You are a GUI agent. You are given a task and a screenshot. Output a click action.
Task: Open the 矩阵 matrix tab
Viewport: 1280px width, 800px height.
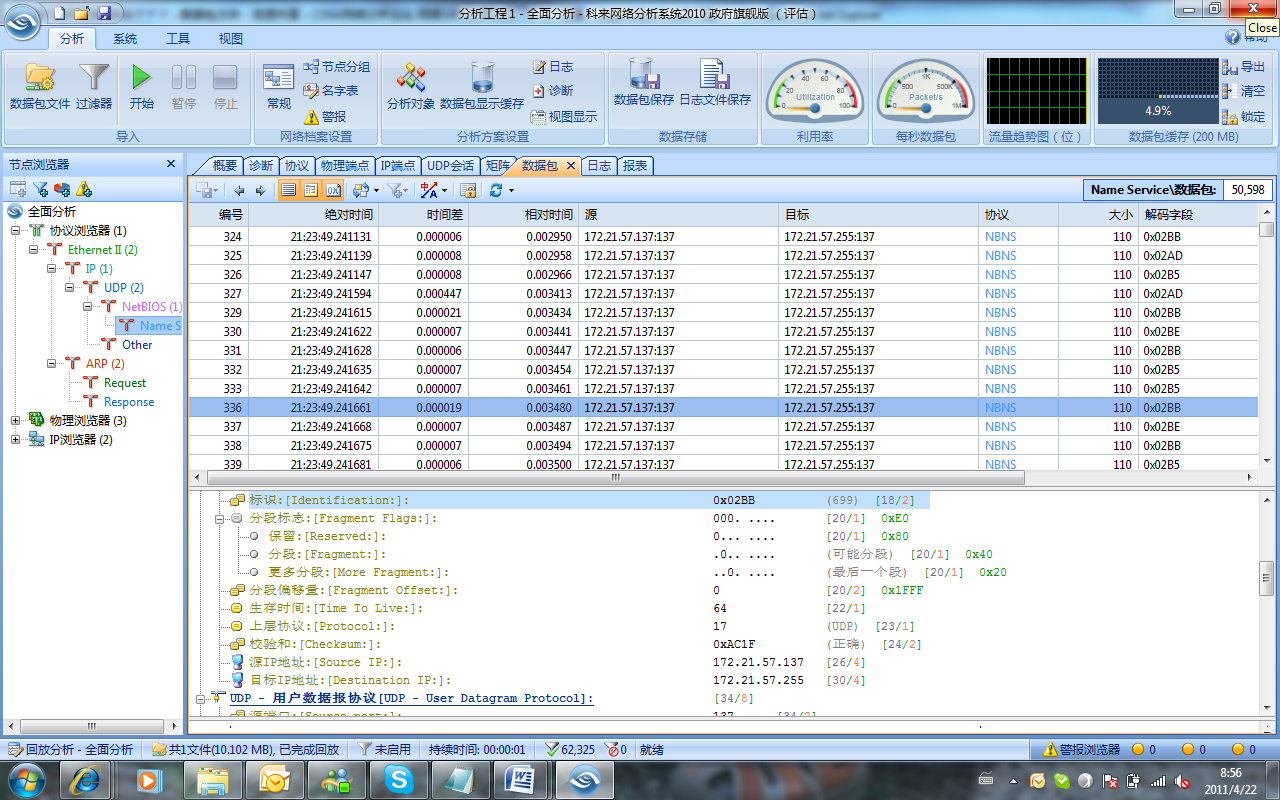(497, 165)
